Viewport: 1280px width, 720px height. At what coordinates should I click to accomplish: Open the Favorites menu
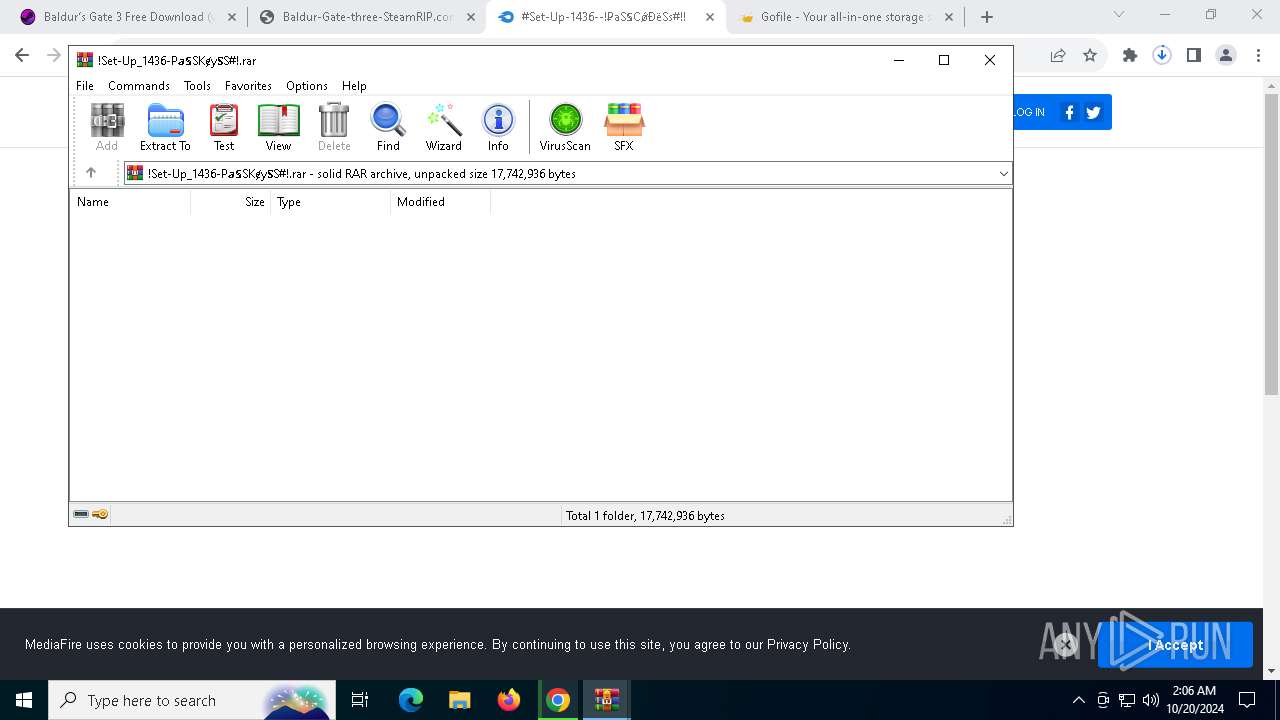pyautogui.click(x=248, y=86)
